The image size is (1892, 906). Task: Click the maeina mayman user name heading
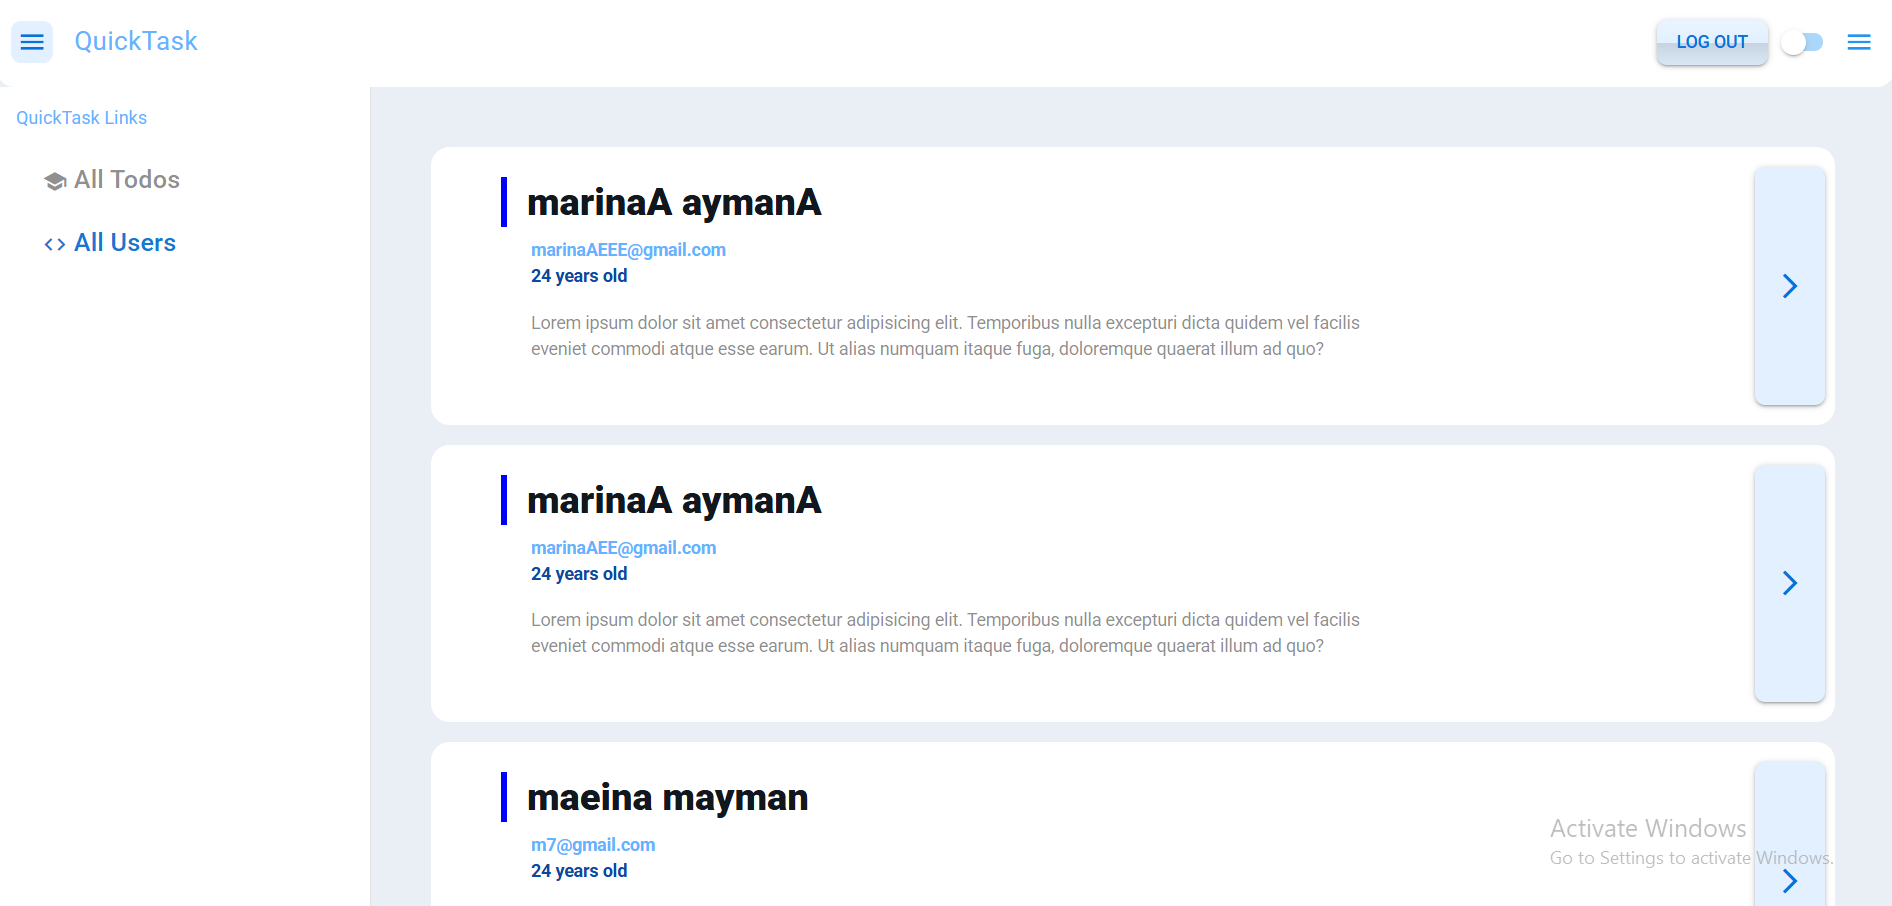pos(667,798)
